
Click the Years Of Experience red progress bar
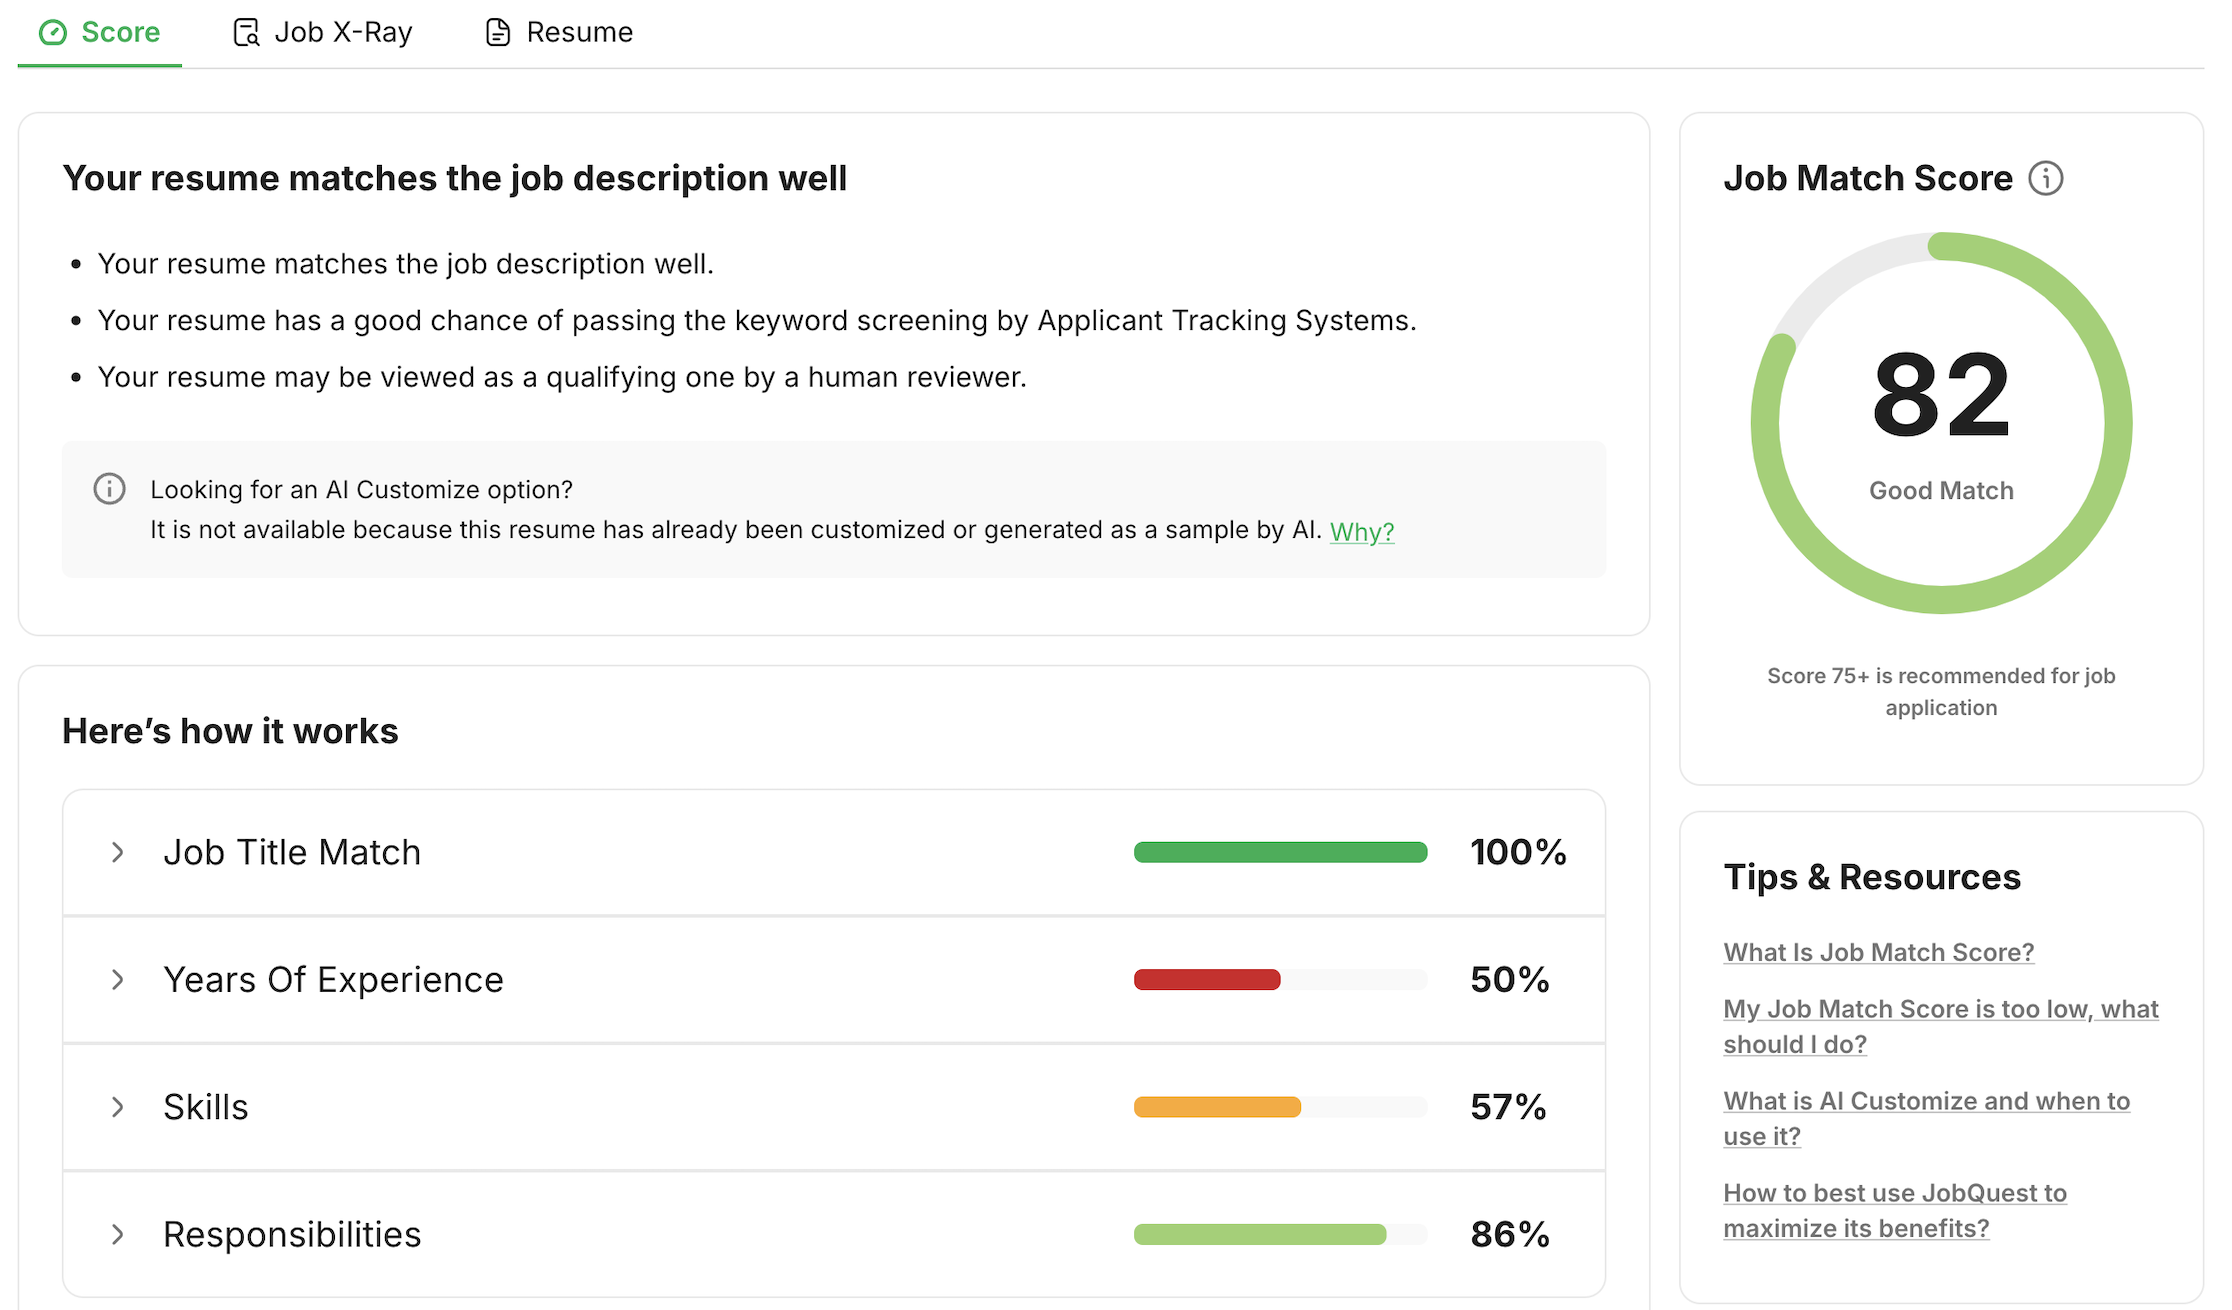(x=1207, y=980)
